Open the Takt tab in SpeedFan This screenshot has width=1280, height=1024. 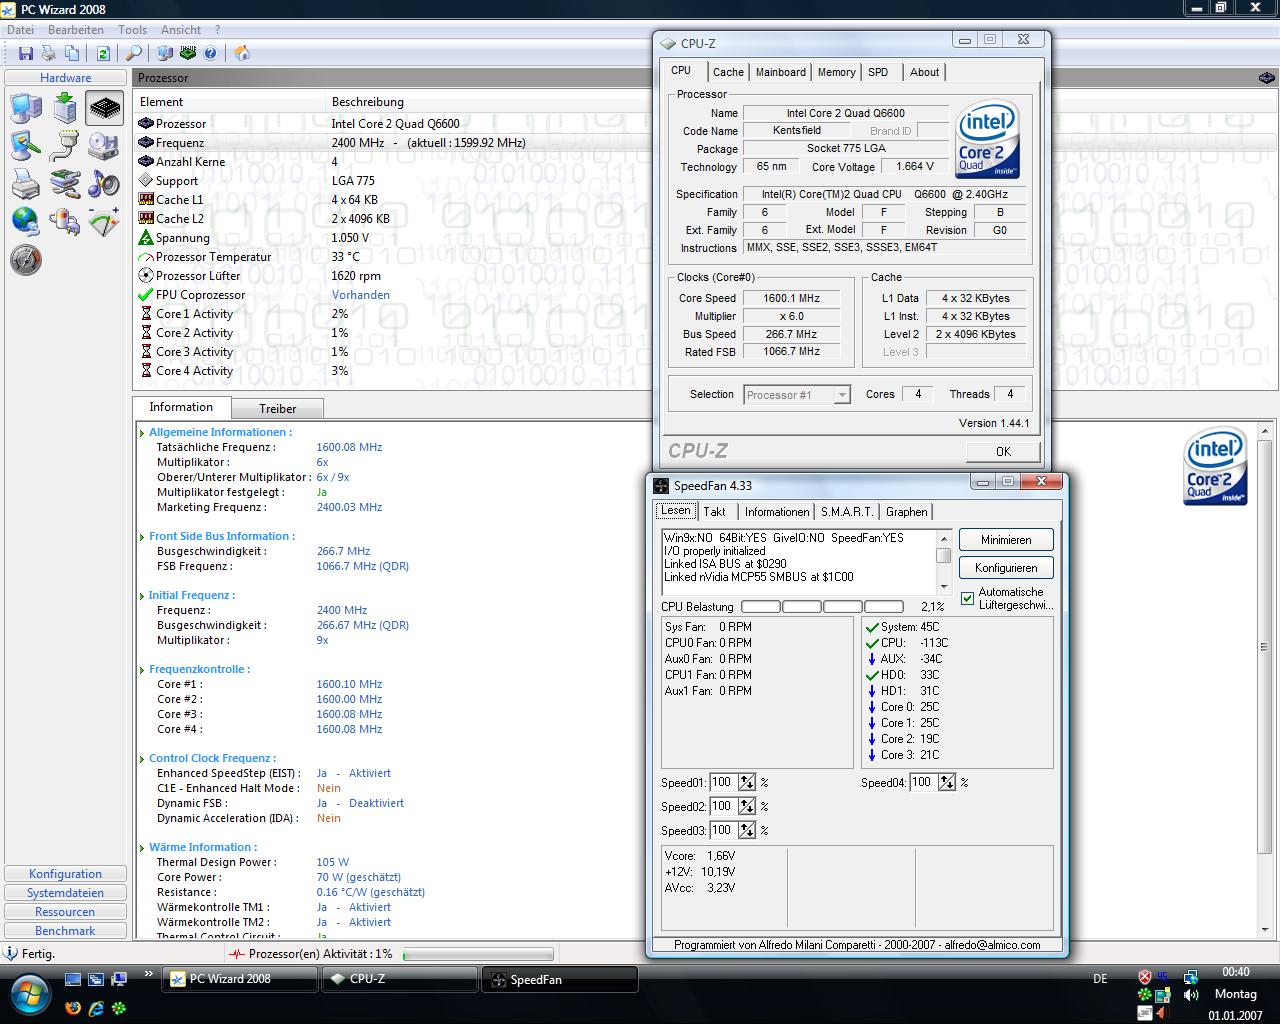[x=715, y=512]
